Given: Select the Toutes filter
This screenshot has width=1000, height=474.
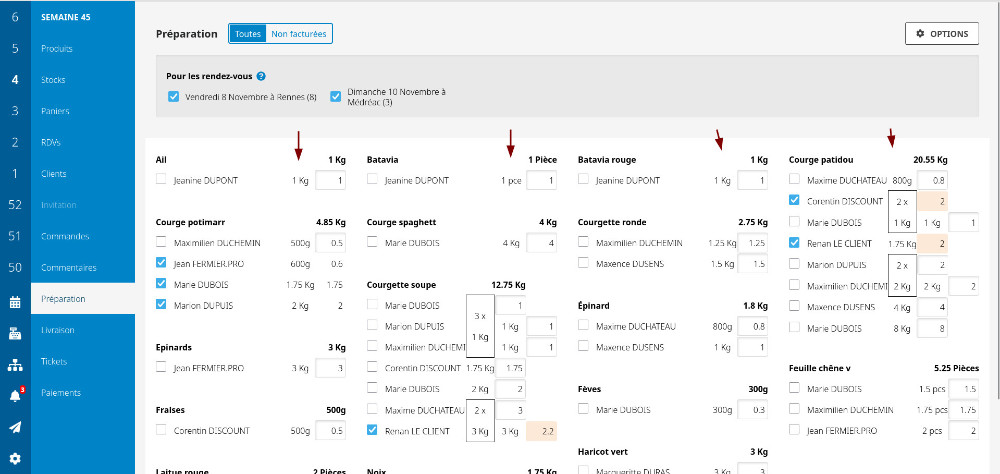Looking at the screenshot, I should 247,34.
